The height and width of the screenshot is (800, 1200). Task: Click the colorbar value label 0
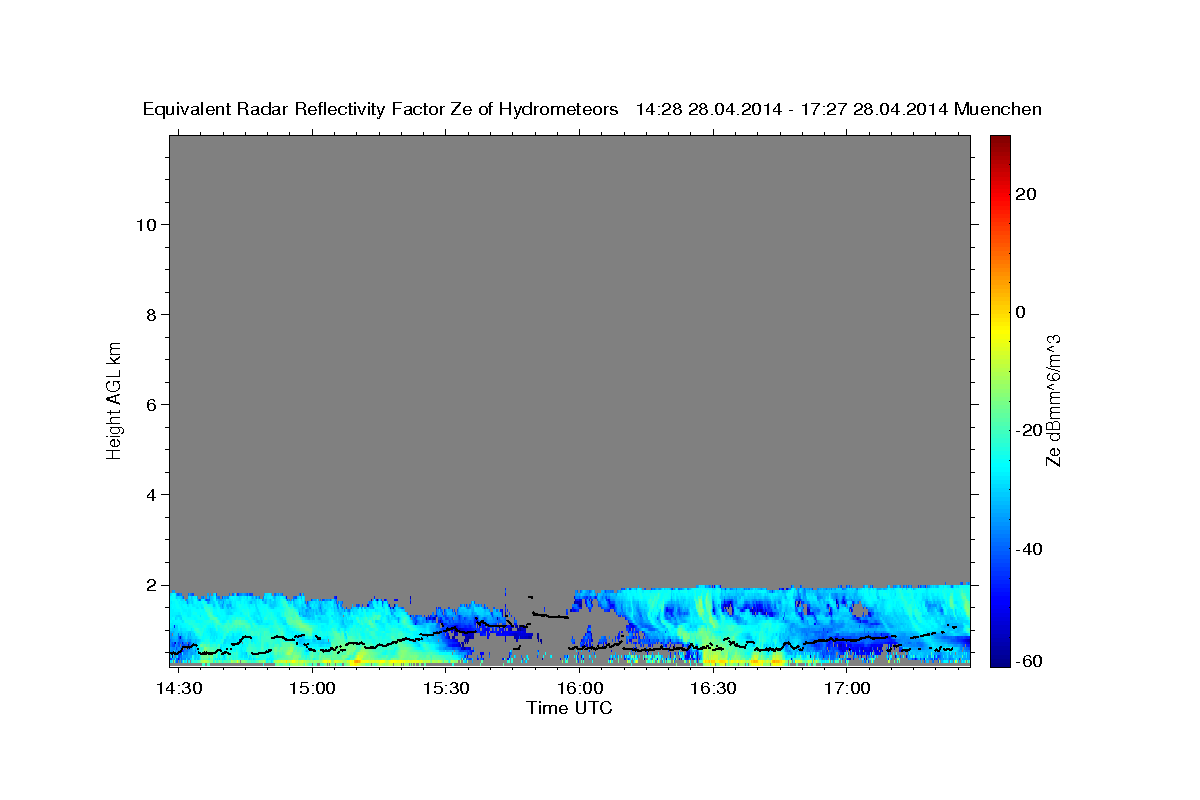point(1020,312)
